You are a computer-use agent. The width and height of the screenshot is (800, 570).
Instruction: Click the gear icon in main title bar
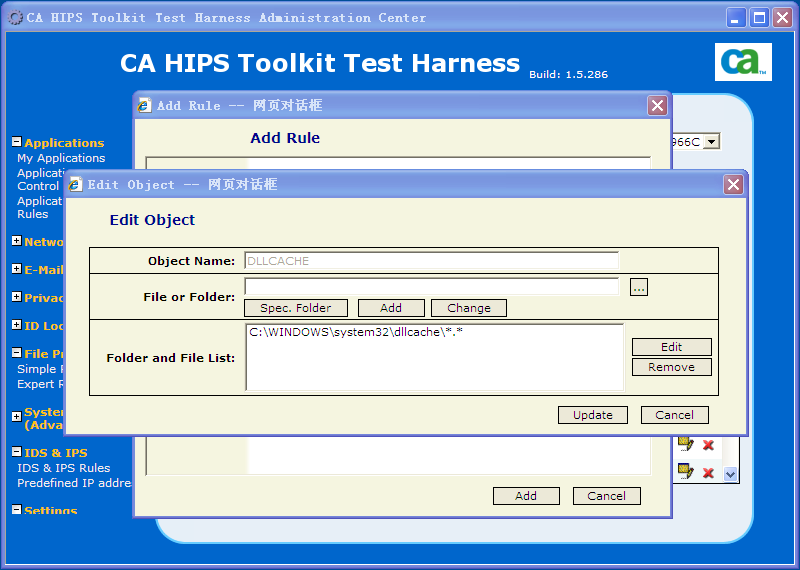tap(15, 18)
